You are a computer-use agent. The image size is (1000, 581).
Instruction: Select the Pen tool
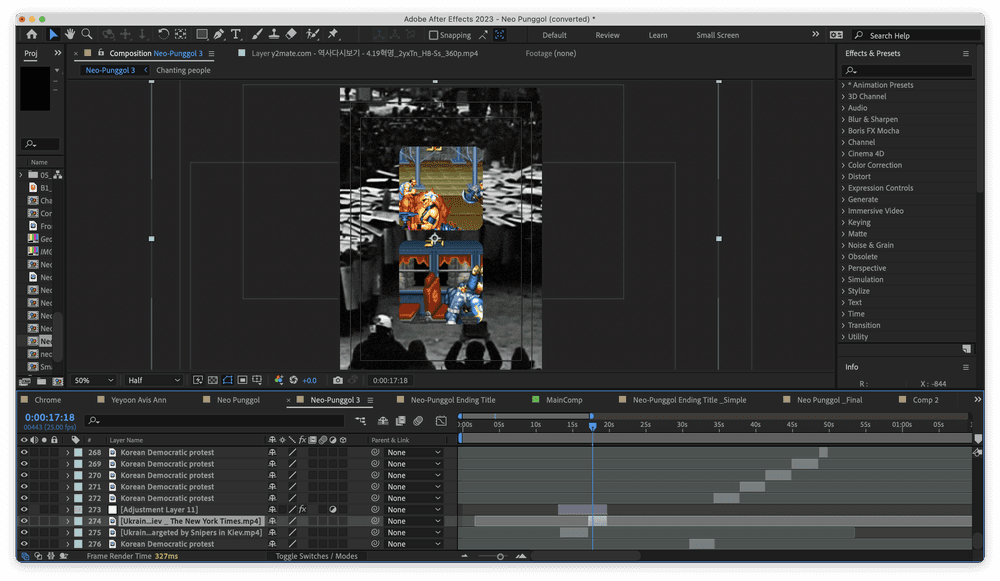click(x=219, y=34)
